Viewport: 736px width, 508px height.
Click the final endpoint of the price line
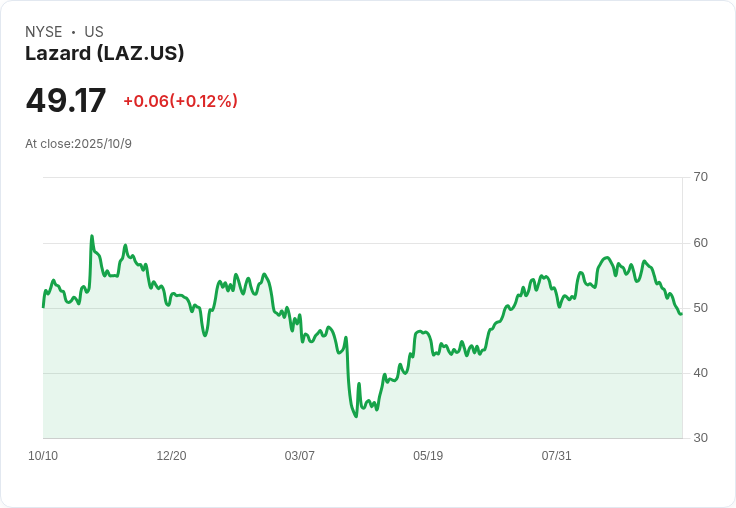coord(681,314)
